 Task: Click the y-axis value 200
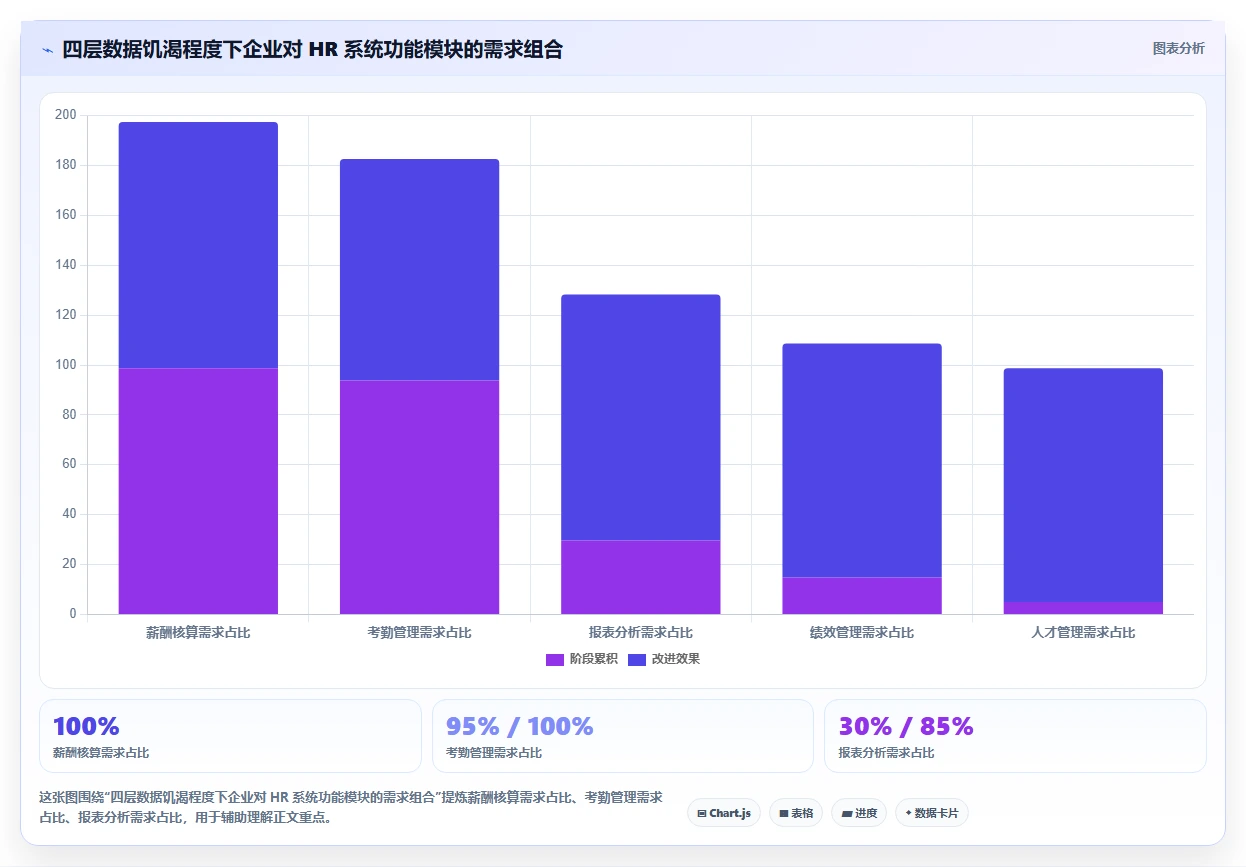point(66,115)
